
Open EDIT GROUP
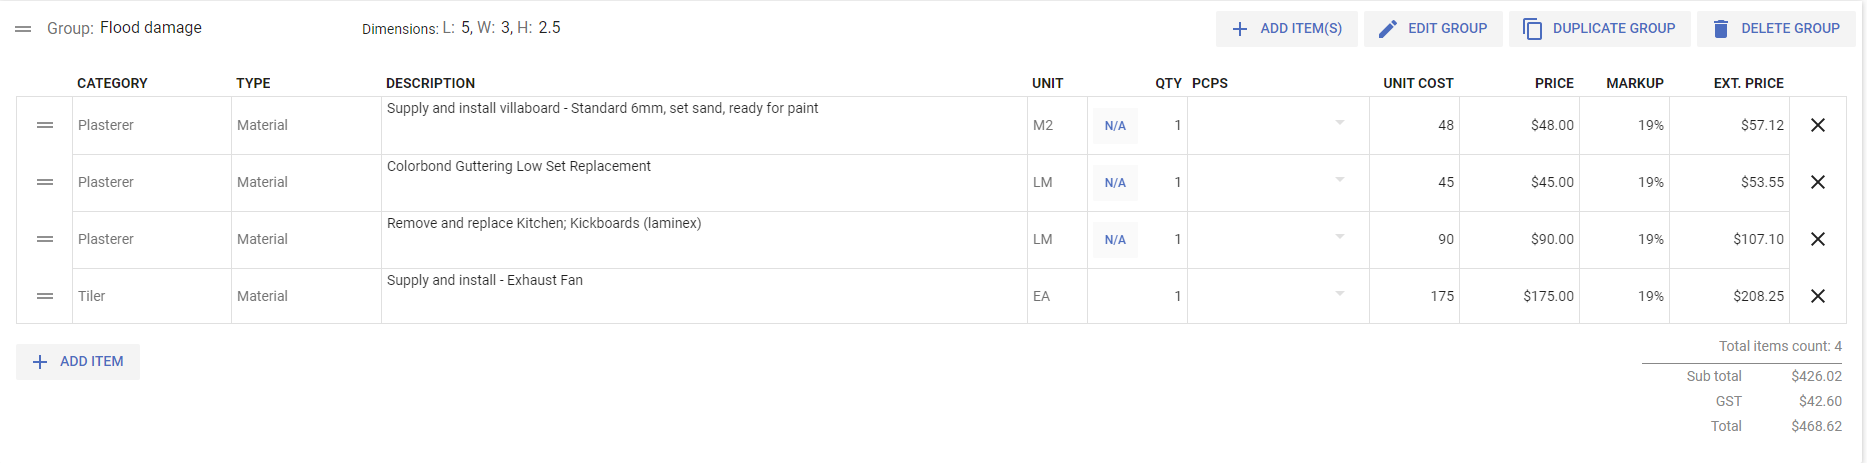point(1433,29)
